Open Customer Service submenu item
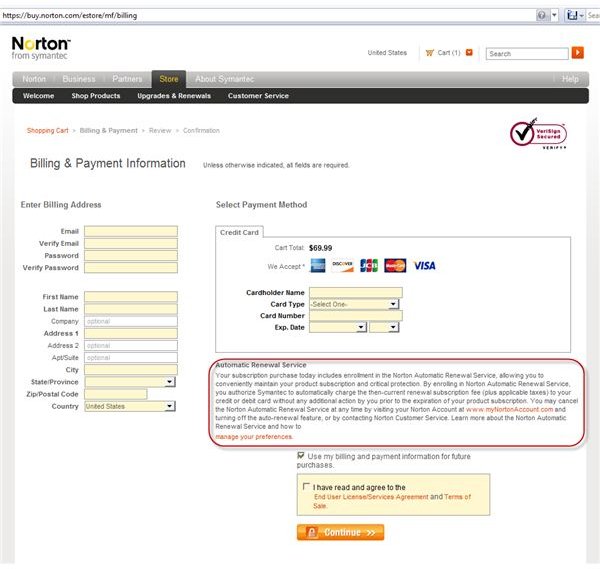The width and height of the screenshot is (600, 569). pos(258,96)
